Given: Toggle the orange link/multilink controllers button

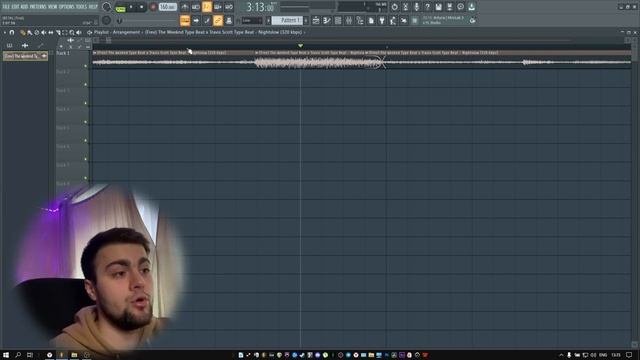Looking at the screenshot, I should click(218, 20).
